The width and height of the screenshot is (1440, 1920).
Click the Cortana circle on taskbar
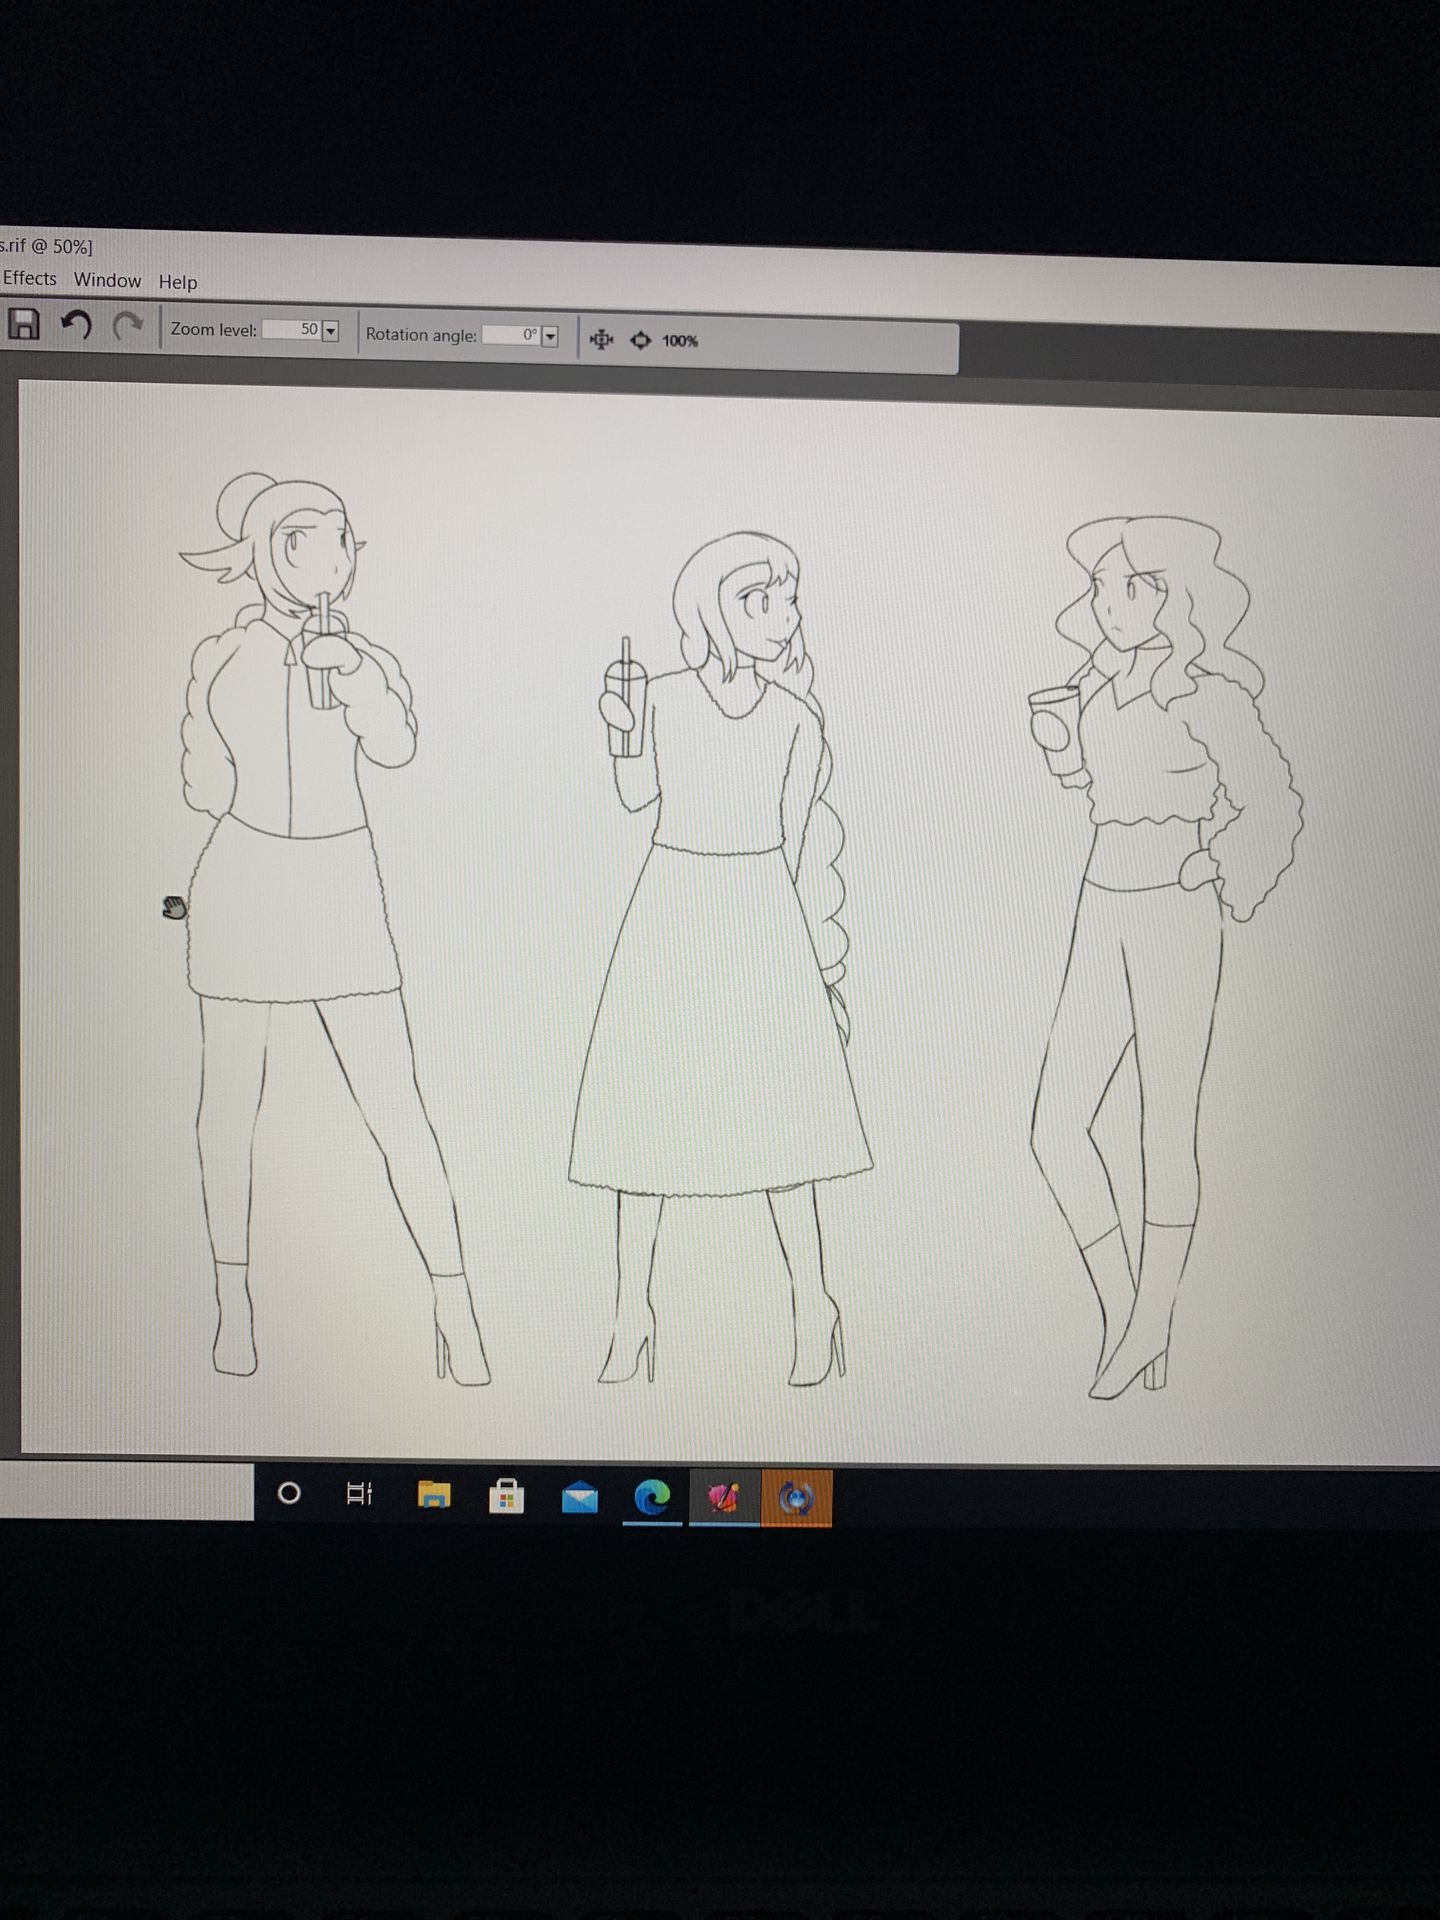point(289,1493)
